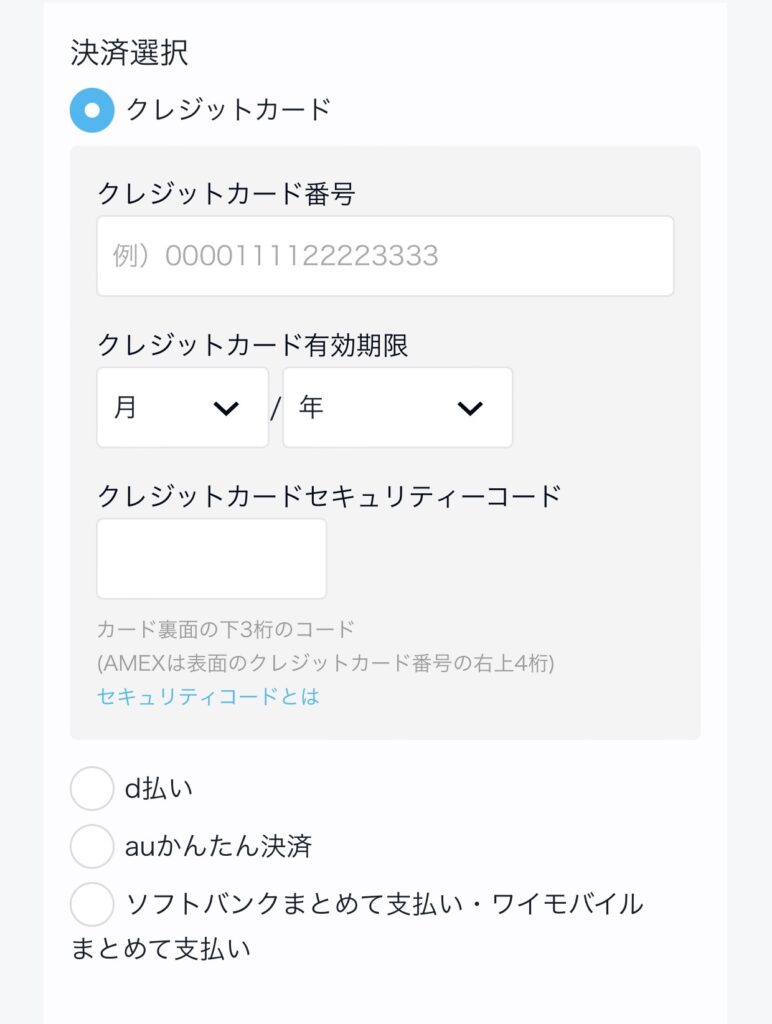
Task: Click the クレジットカード label text
Action: pyautogui.click(x=229, y=110)
